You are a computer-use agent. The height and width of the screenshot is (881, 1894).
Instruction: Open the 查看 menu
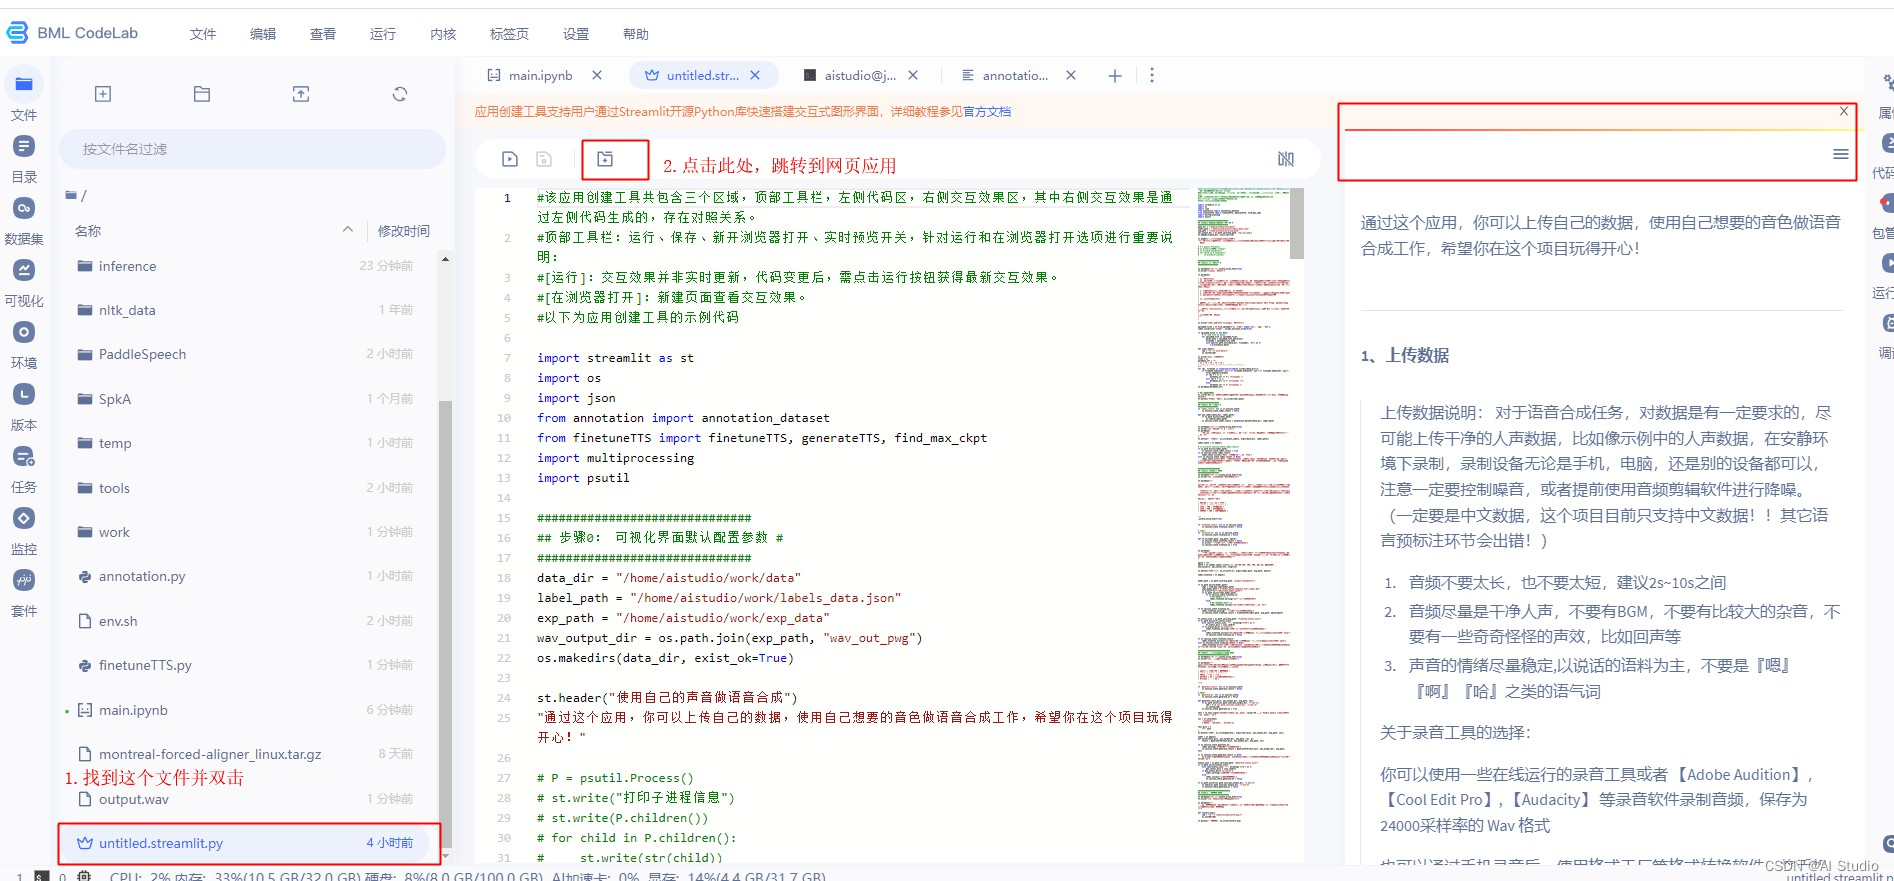pyautogui.click(x=323, y=34)
